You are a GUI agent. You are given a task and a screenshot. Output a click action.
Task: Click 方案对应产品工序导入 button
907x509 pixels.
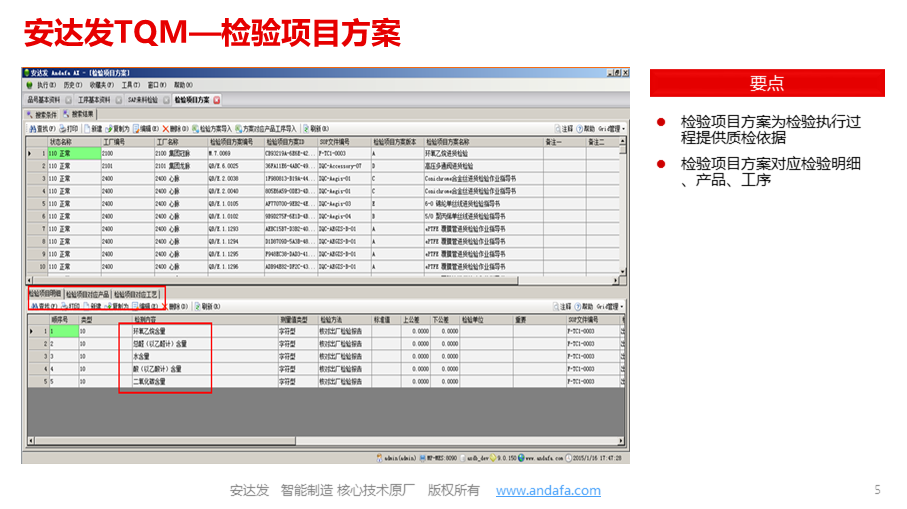[x=266, y=128]
